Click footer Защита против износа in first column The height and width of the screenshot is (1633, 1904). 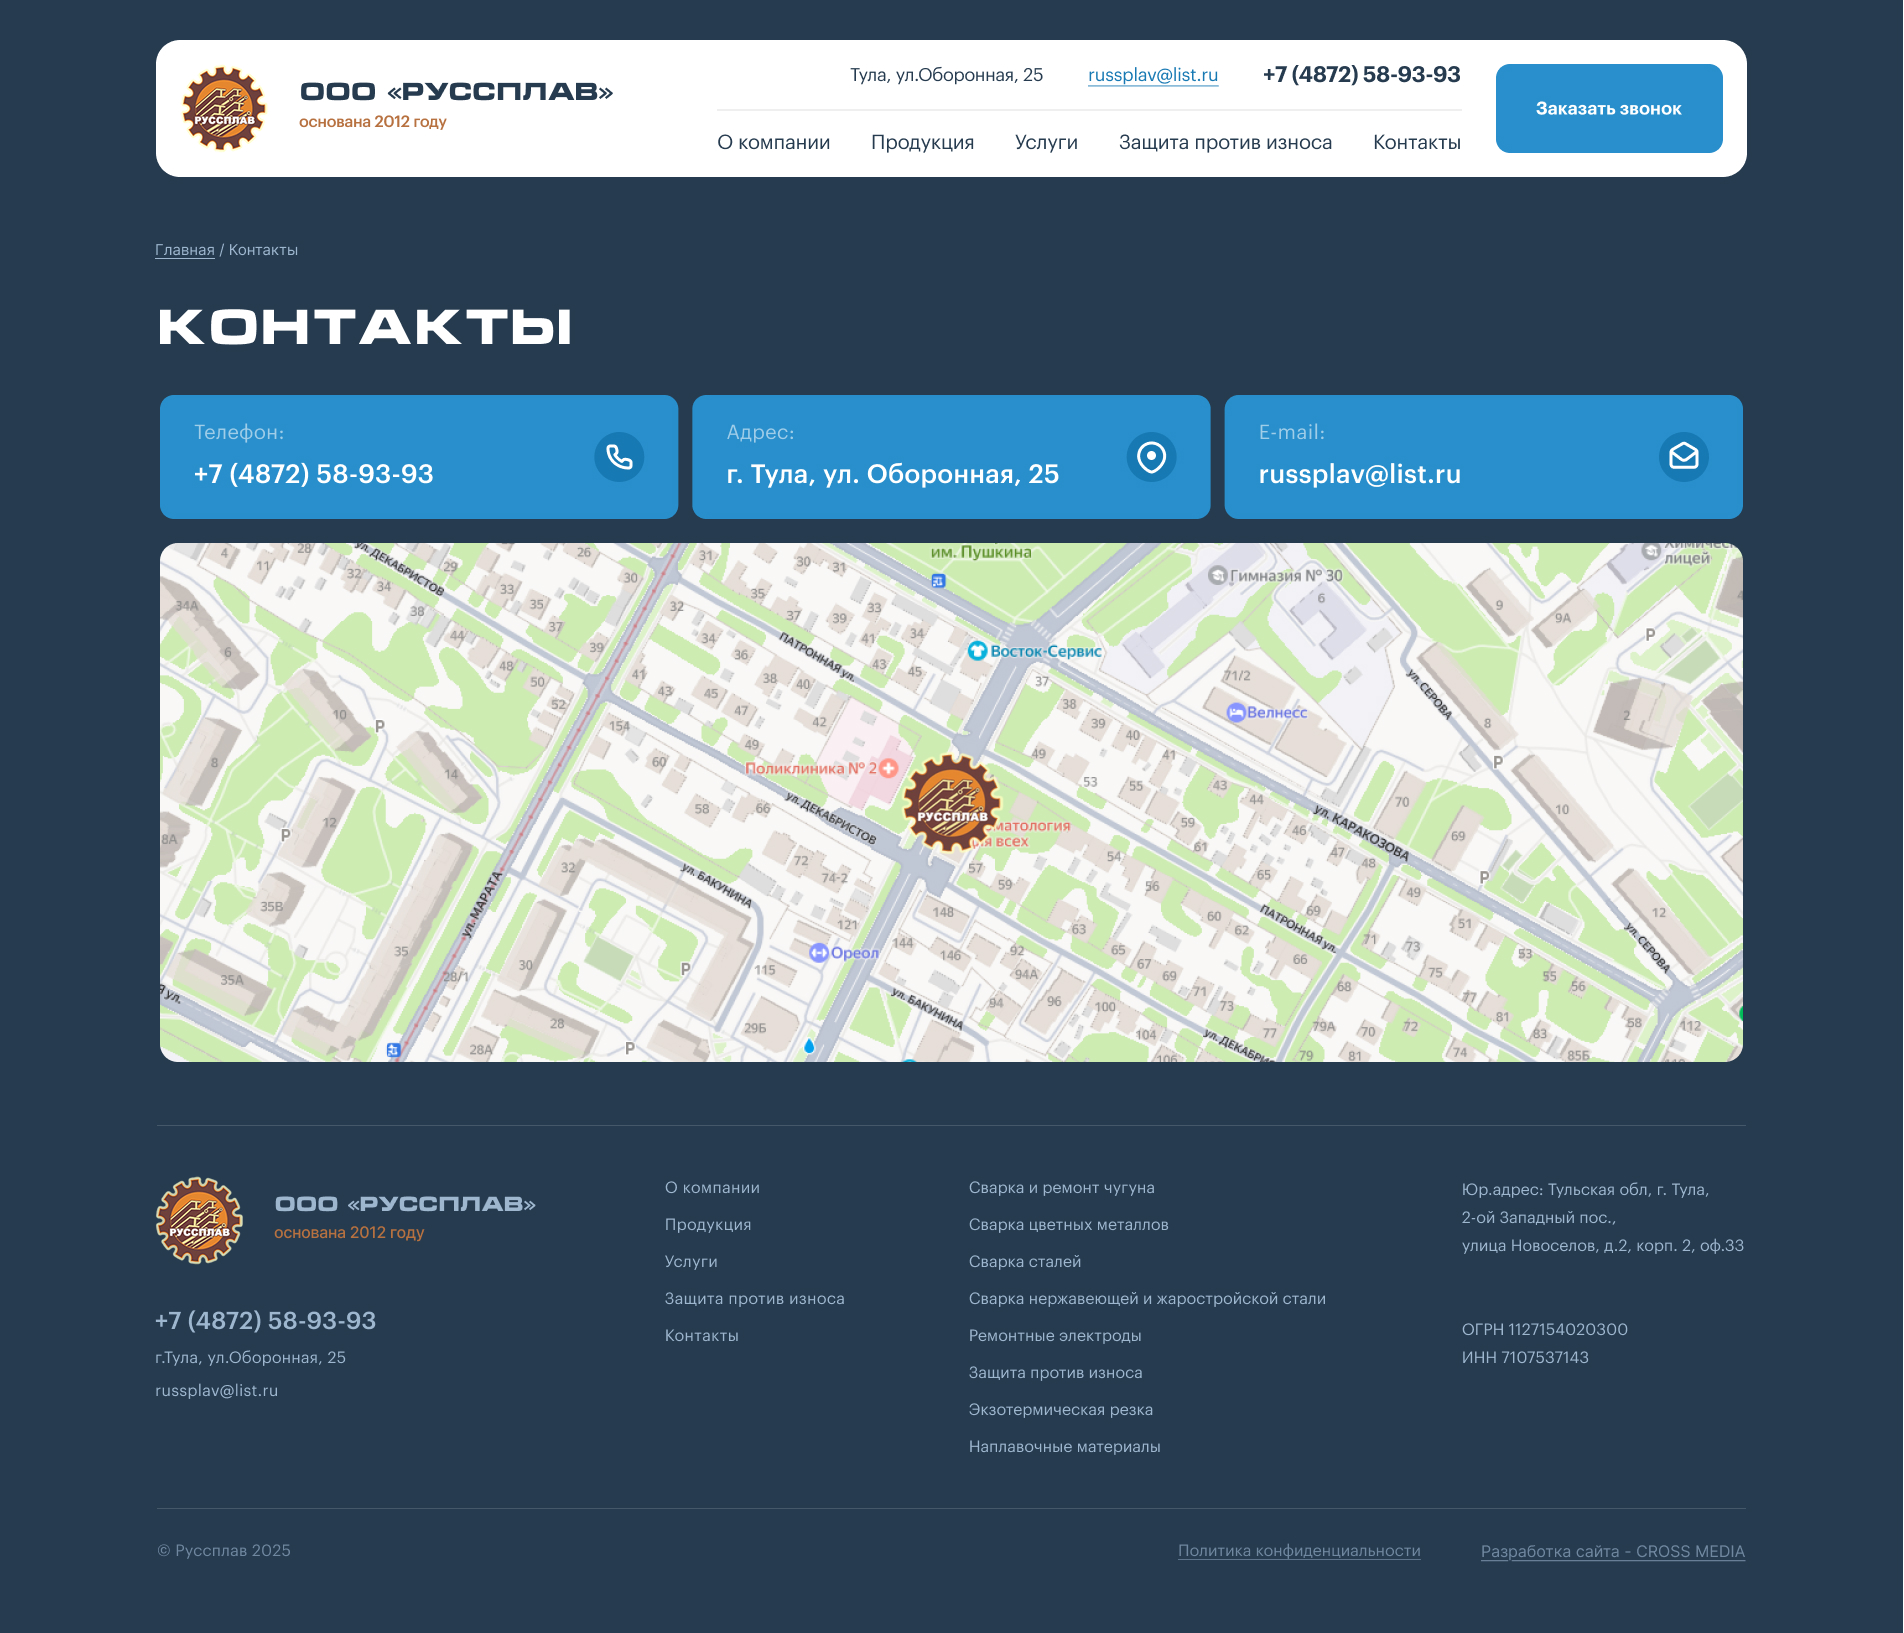click(x=755, y=1299)
